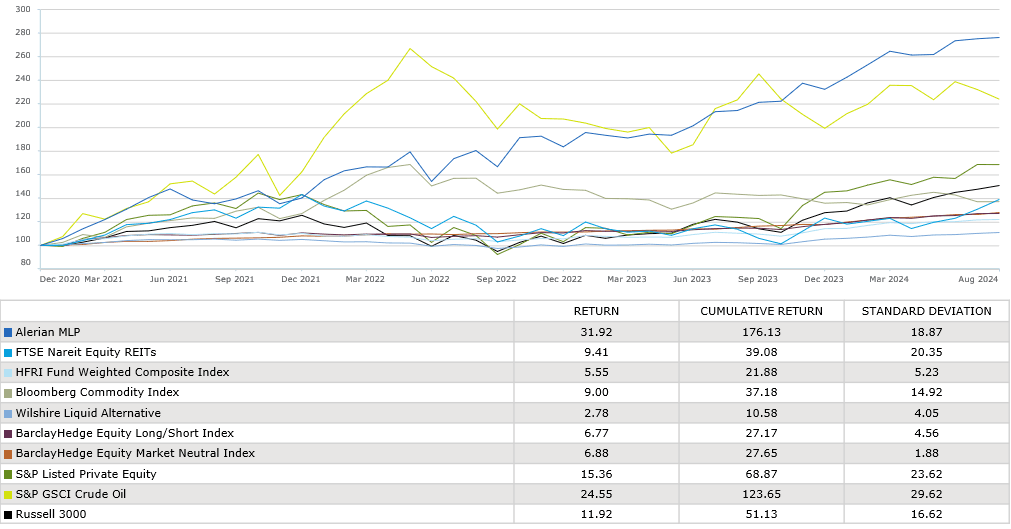Screen dimensions: 1011x529
Task: Click the Alerian MLP blue color swatch
Action: point(8,332)
